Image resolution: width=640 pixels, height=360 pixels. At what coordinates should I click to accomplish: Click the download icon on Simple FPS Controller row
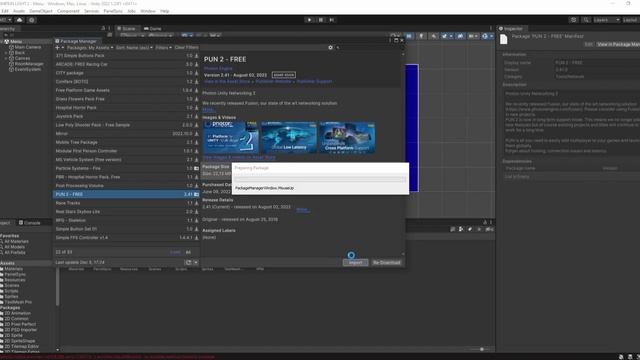[x=196, y=238]
